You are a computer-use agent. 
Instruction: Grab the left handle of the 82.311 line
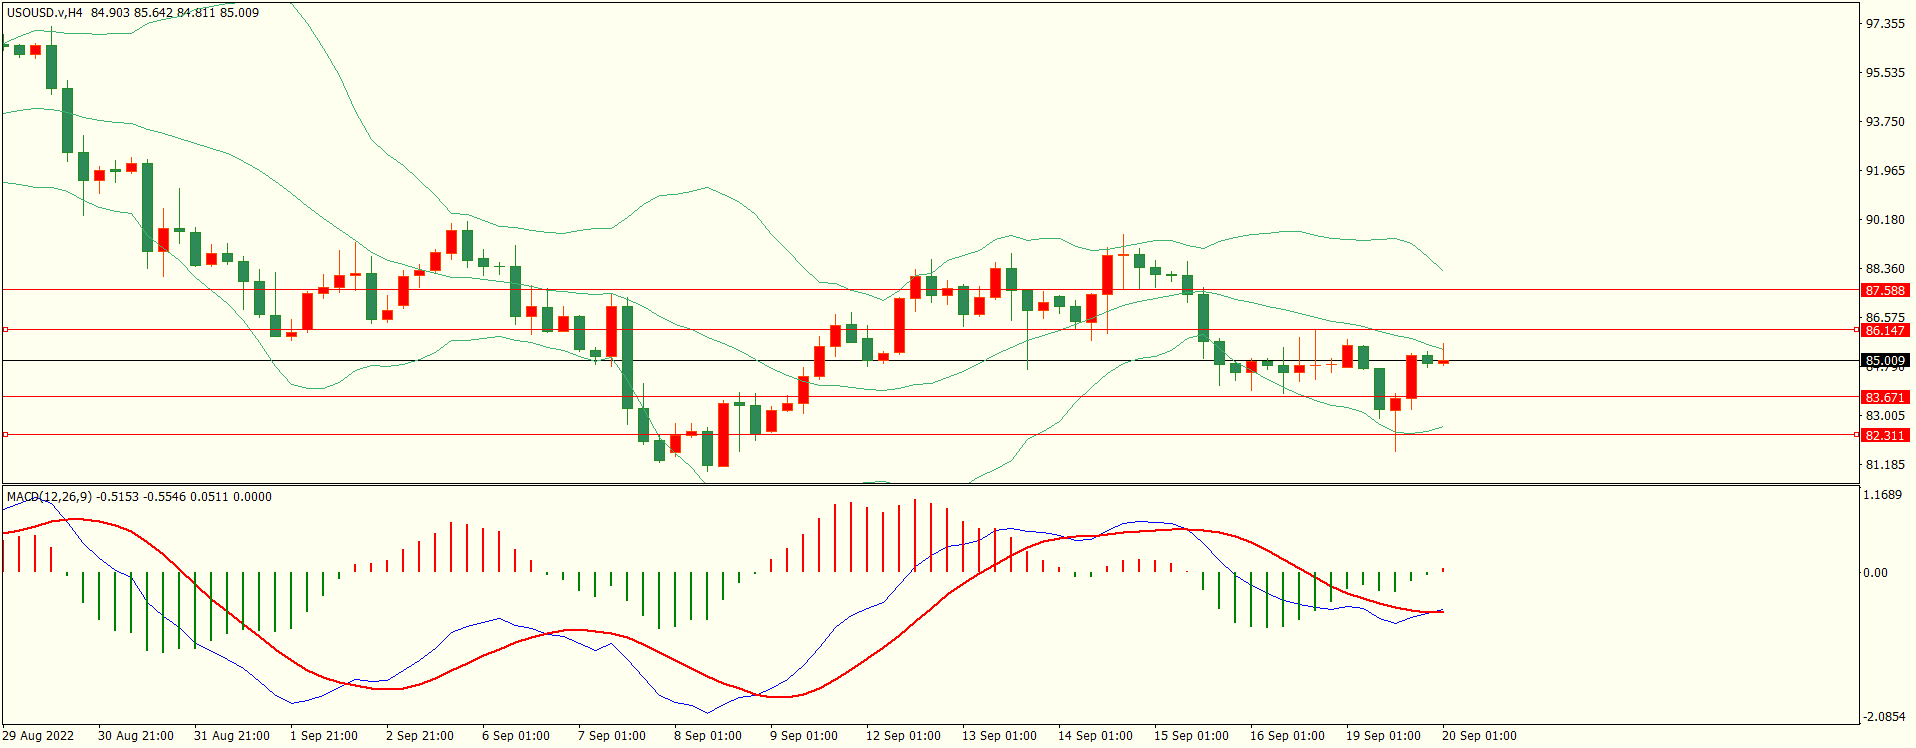pyautogui.click(x=6, y=434)
